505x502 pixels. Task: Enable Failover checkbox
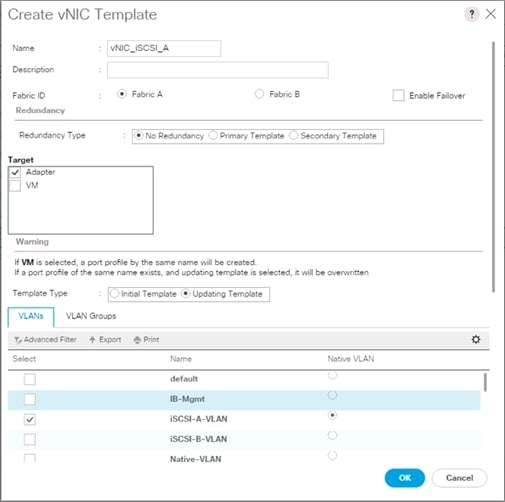398,95
